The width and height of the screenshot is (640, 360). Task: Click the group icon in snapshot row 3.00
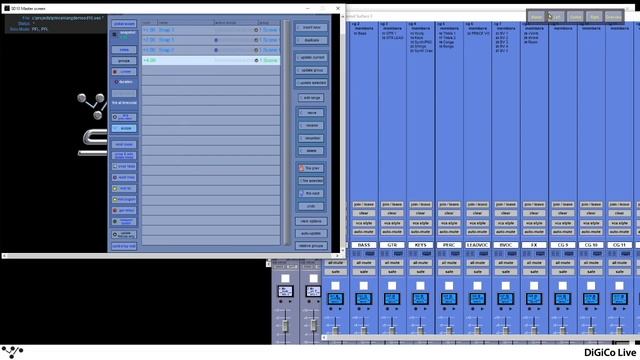click(x=256, y=50)
